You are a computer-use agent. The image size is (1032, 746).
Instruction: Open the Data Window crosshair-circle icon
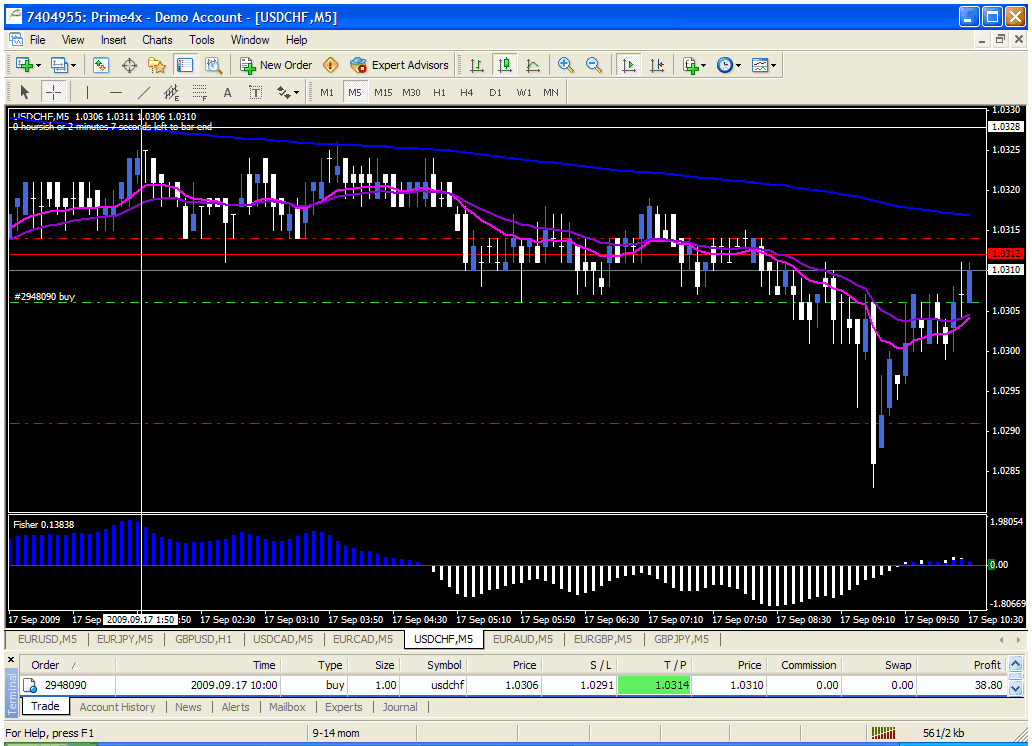[x=129, y=65]
